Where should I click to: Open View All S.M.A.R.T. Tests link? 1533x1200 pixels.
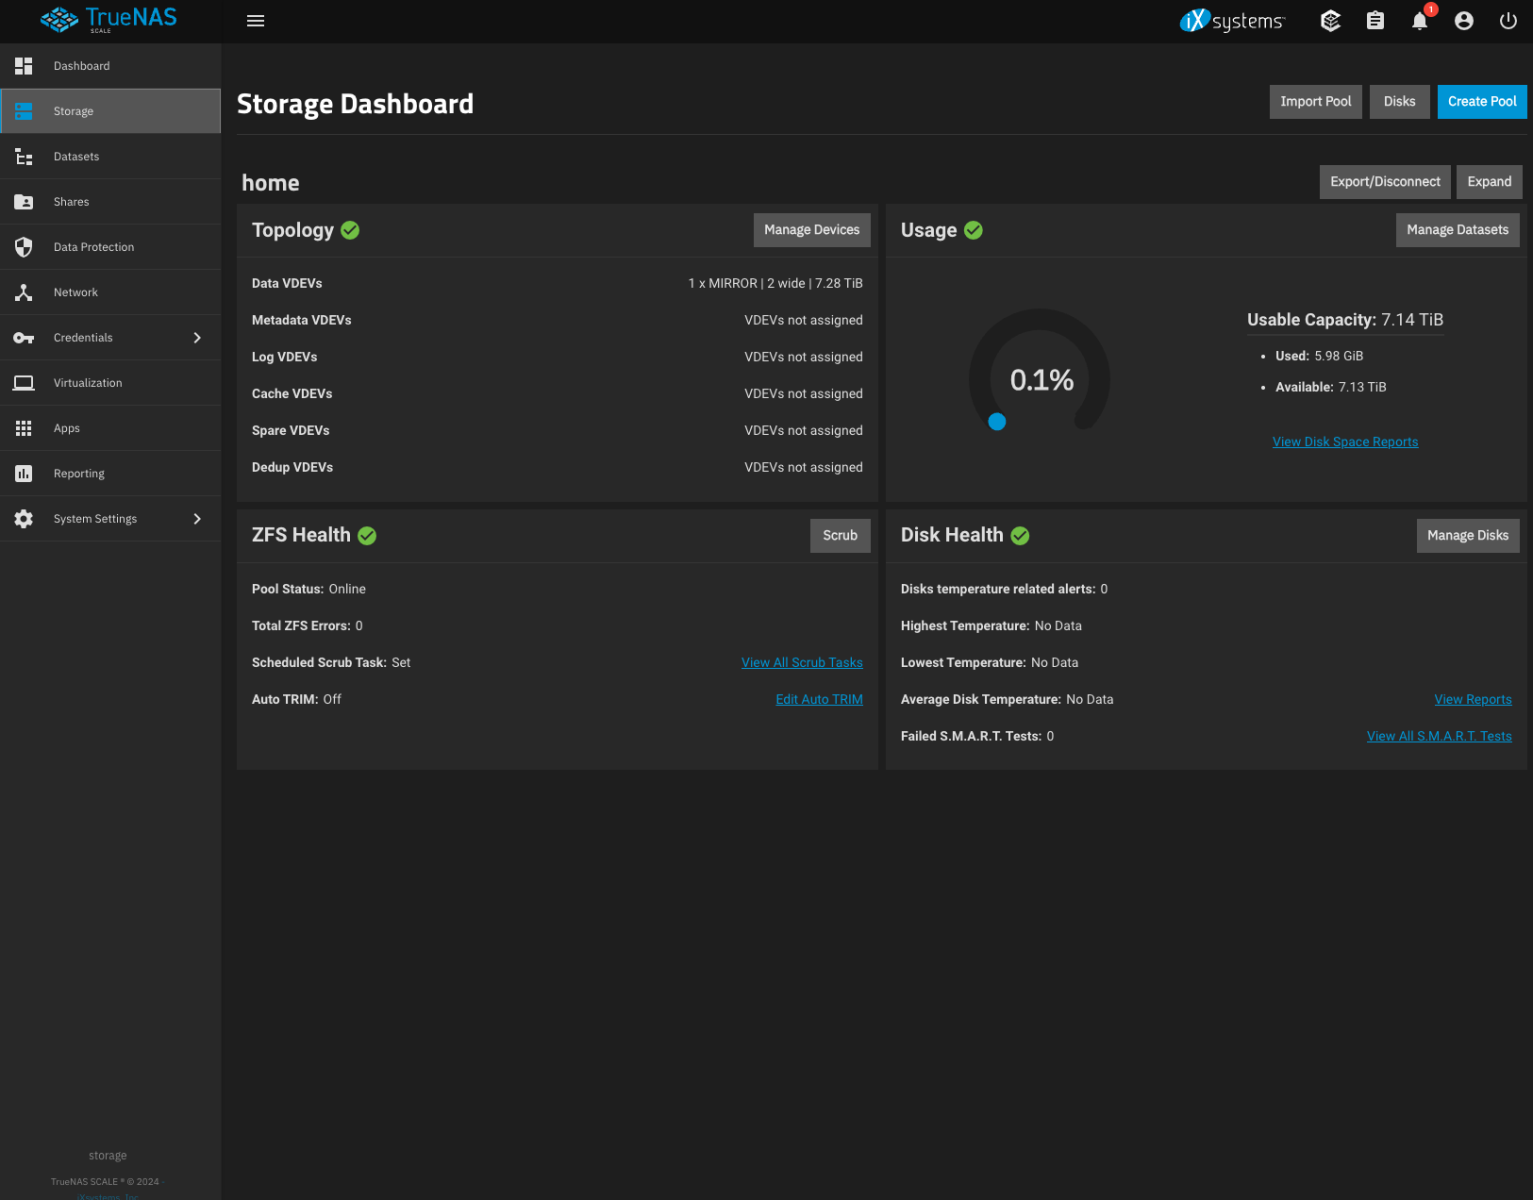(1439, 737)
